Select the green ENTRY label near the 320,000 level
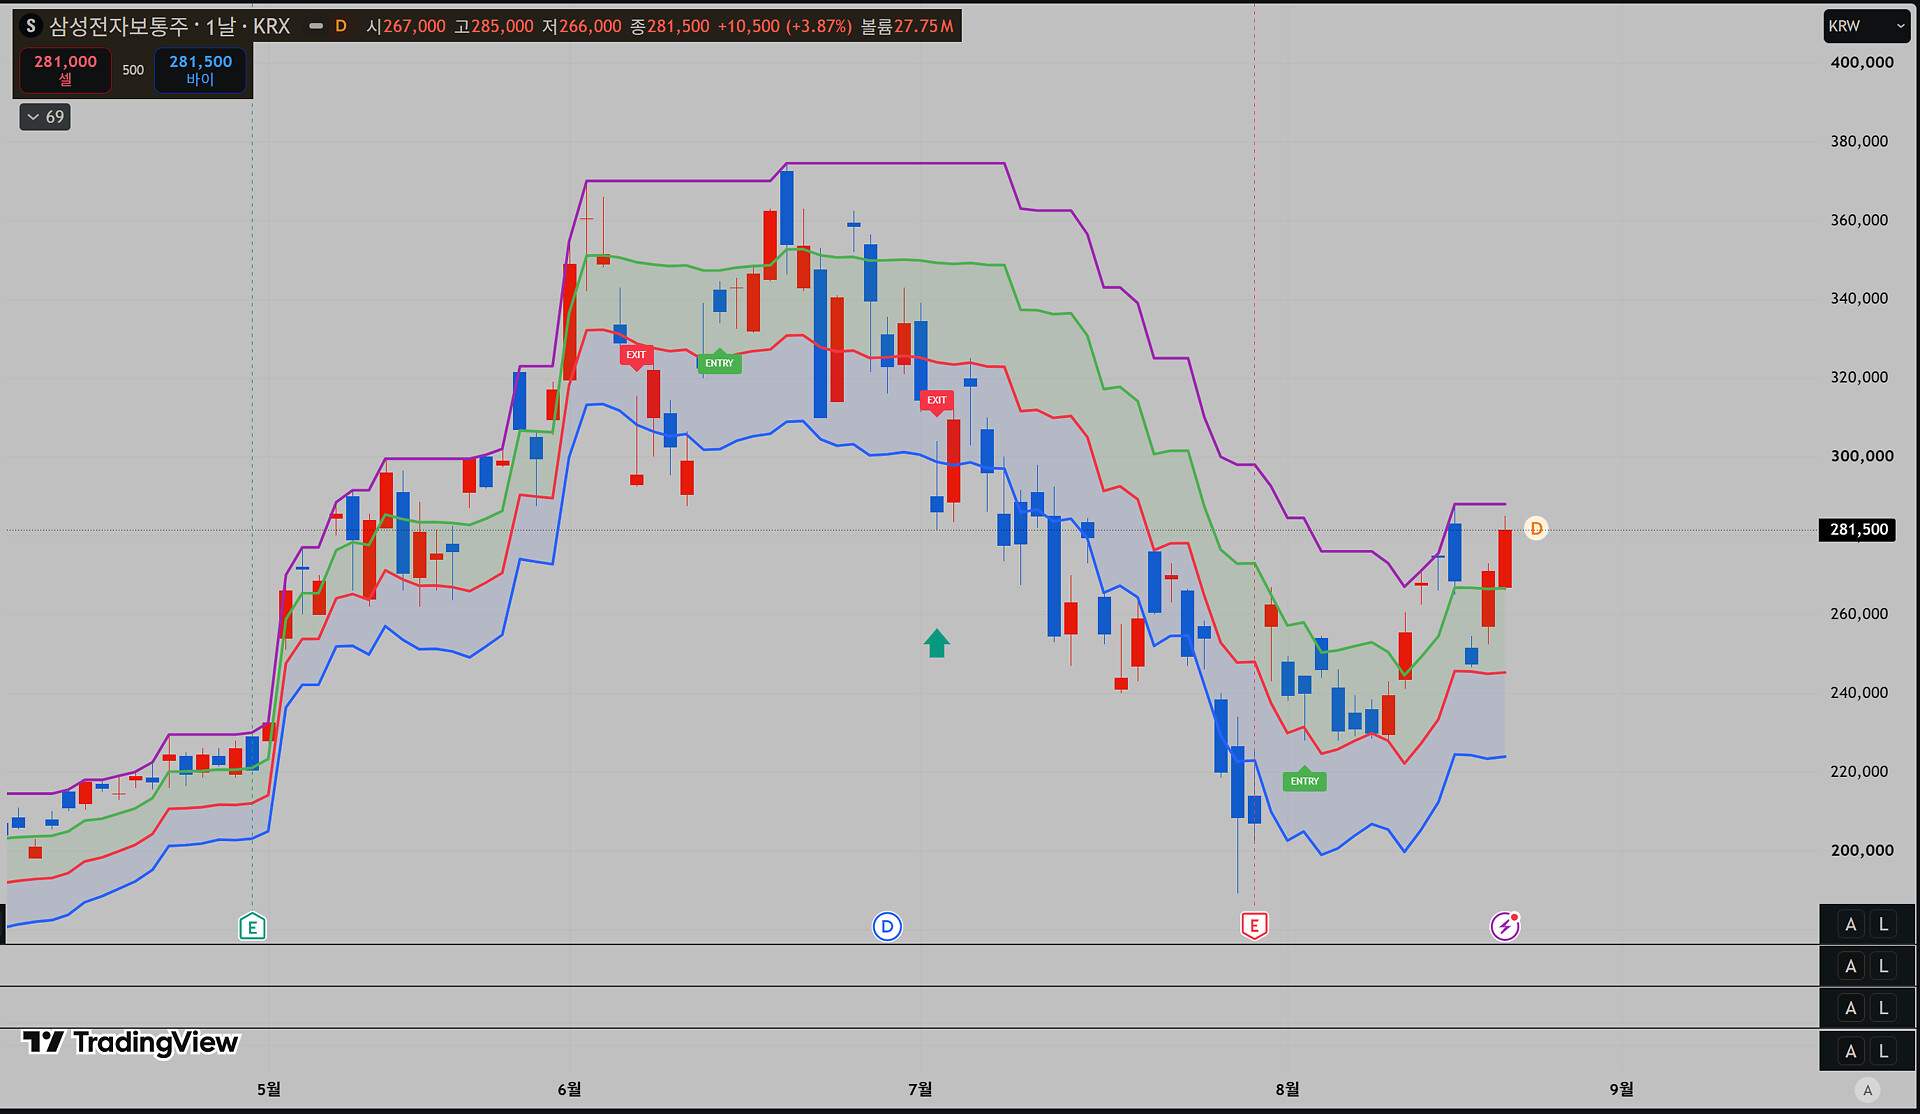Image resolution: width=1920 pixels, height=1114 pixels. (719, 363)
